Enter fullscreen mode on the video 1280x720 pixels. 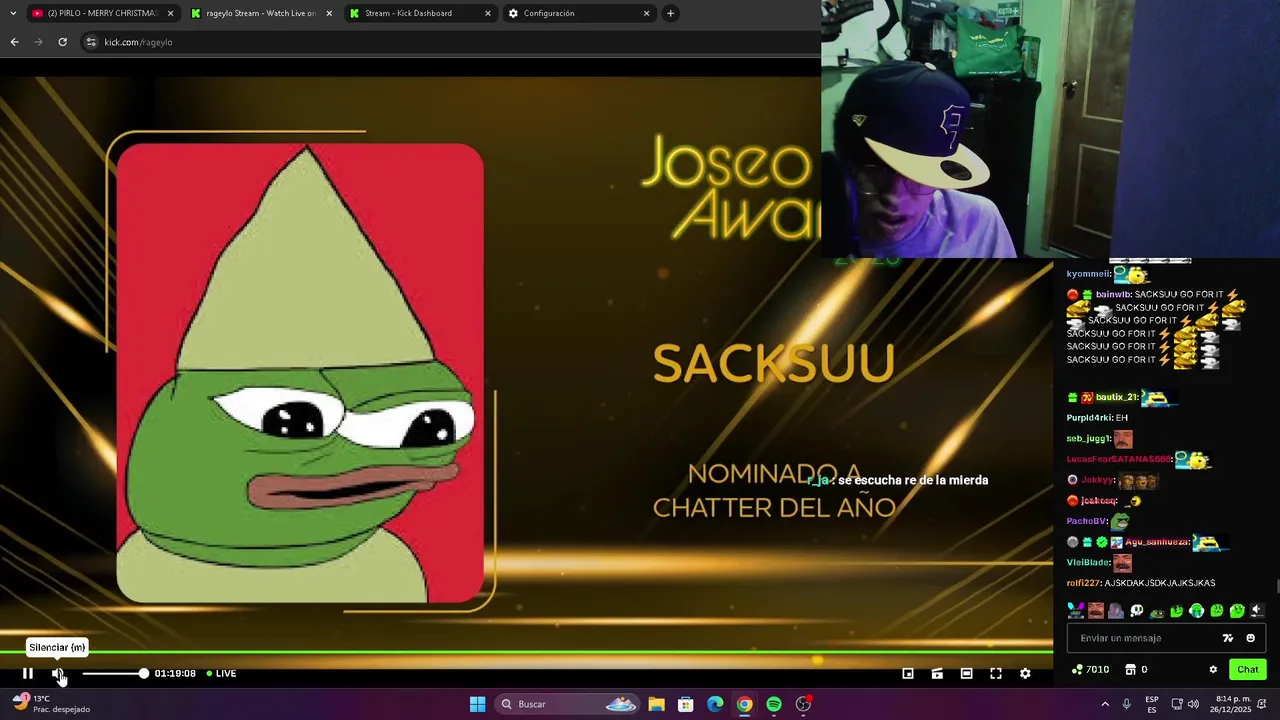click(x=996, y=674)
